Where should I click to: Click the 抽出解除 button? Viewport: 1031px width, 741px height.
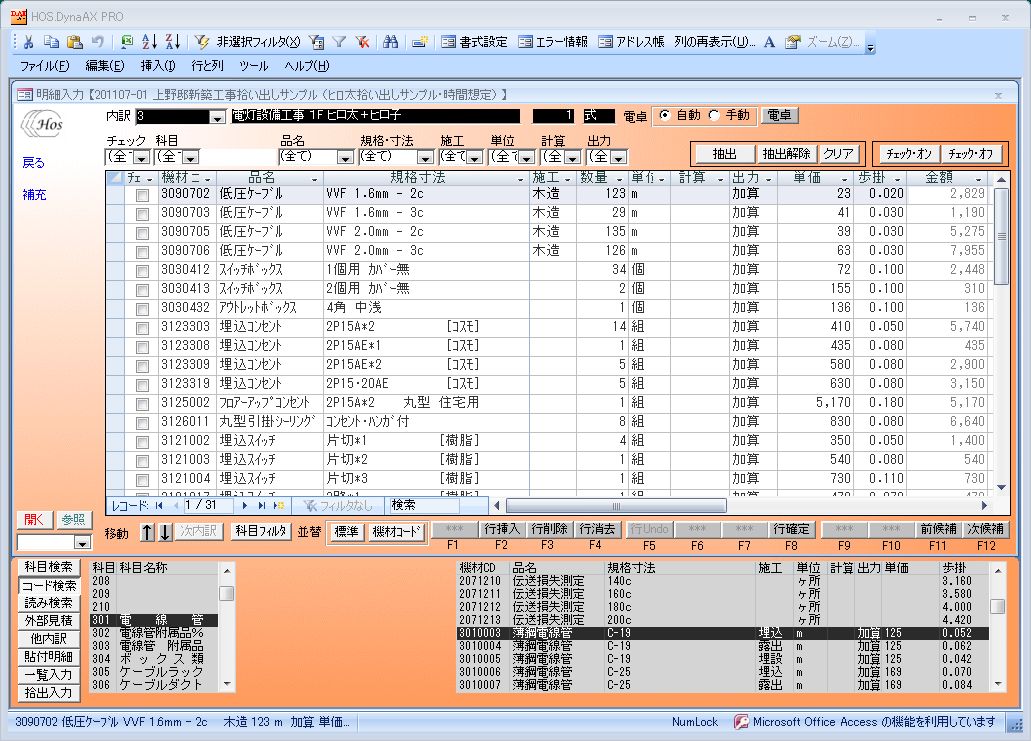coord(786,154)
